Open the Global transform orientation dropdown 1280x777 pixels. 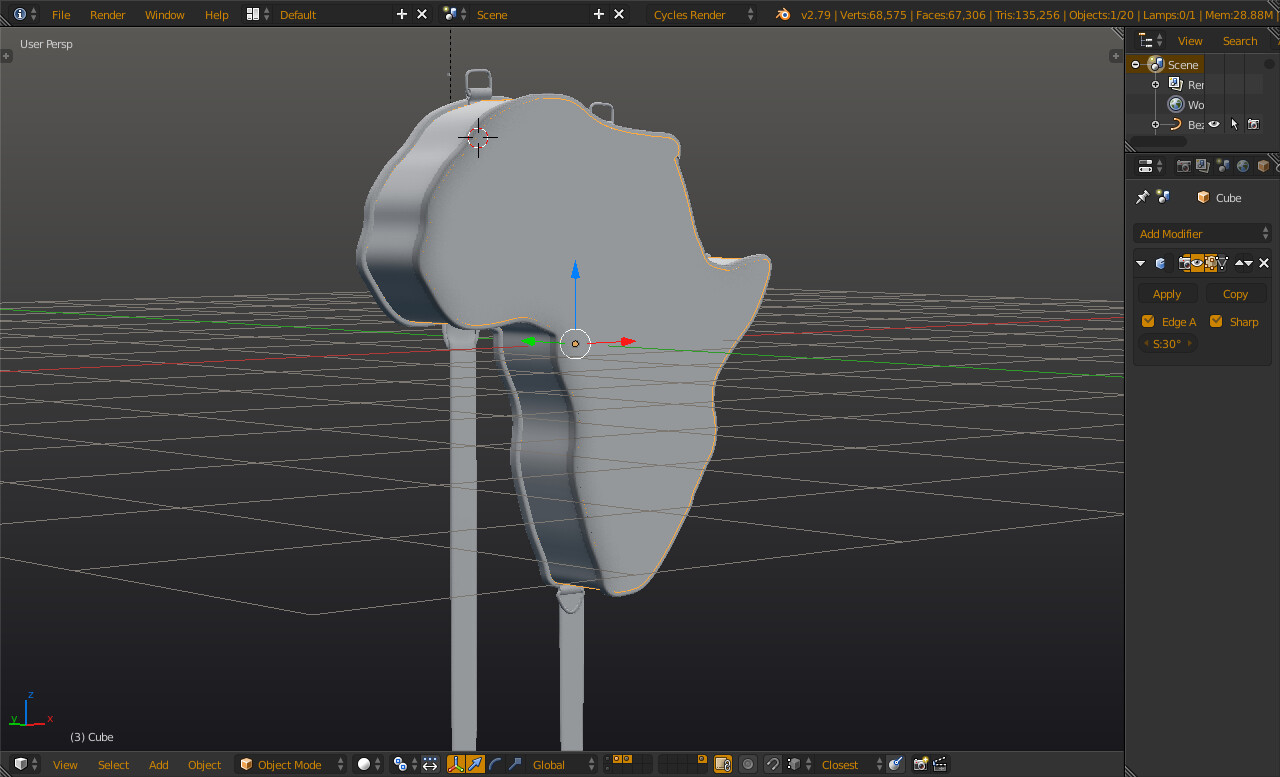coord(562,764)
